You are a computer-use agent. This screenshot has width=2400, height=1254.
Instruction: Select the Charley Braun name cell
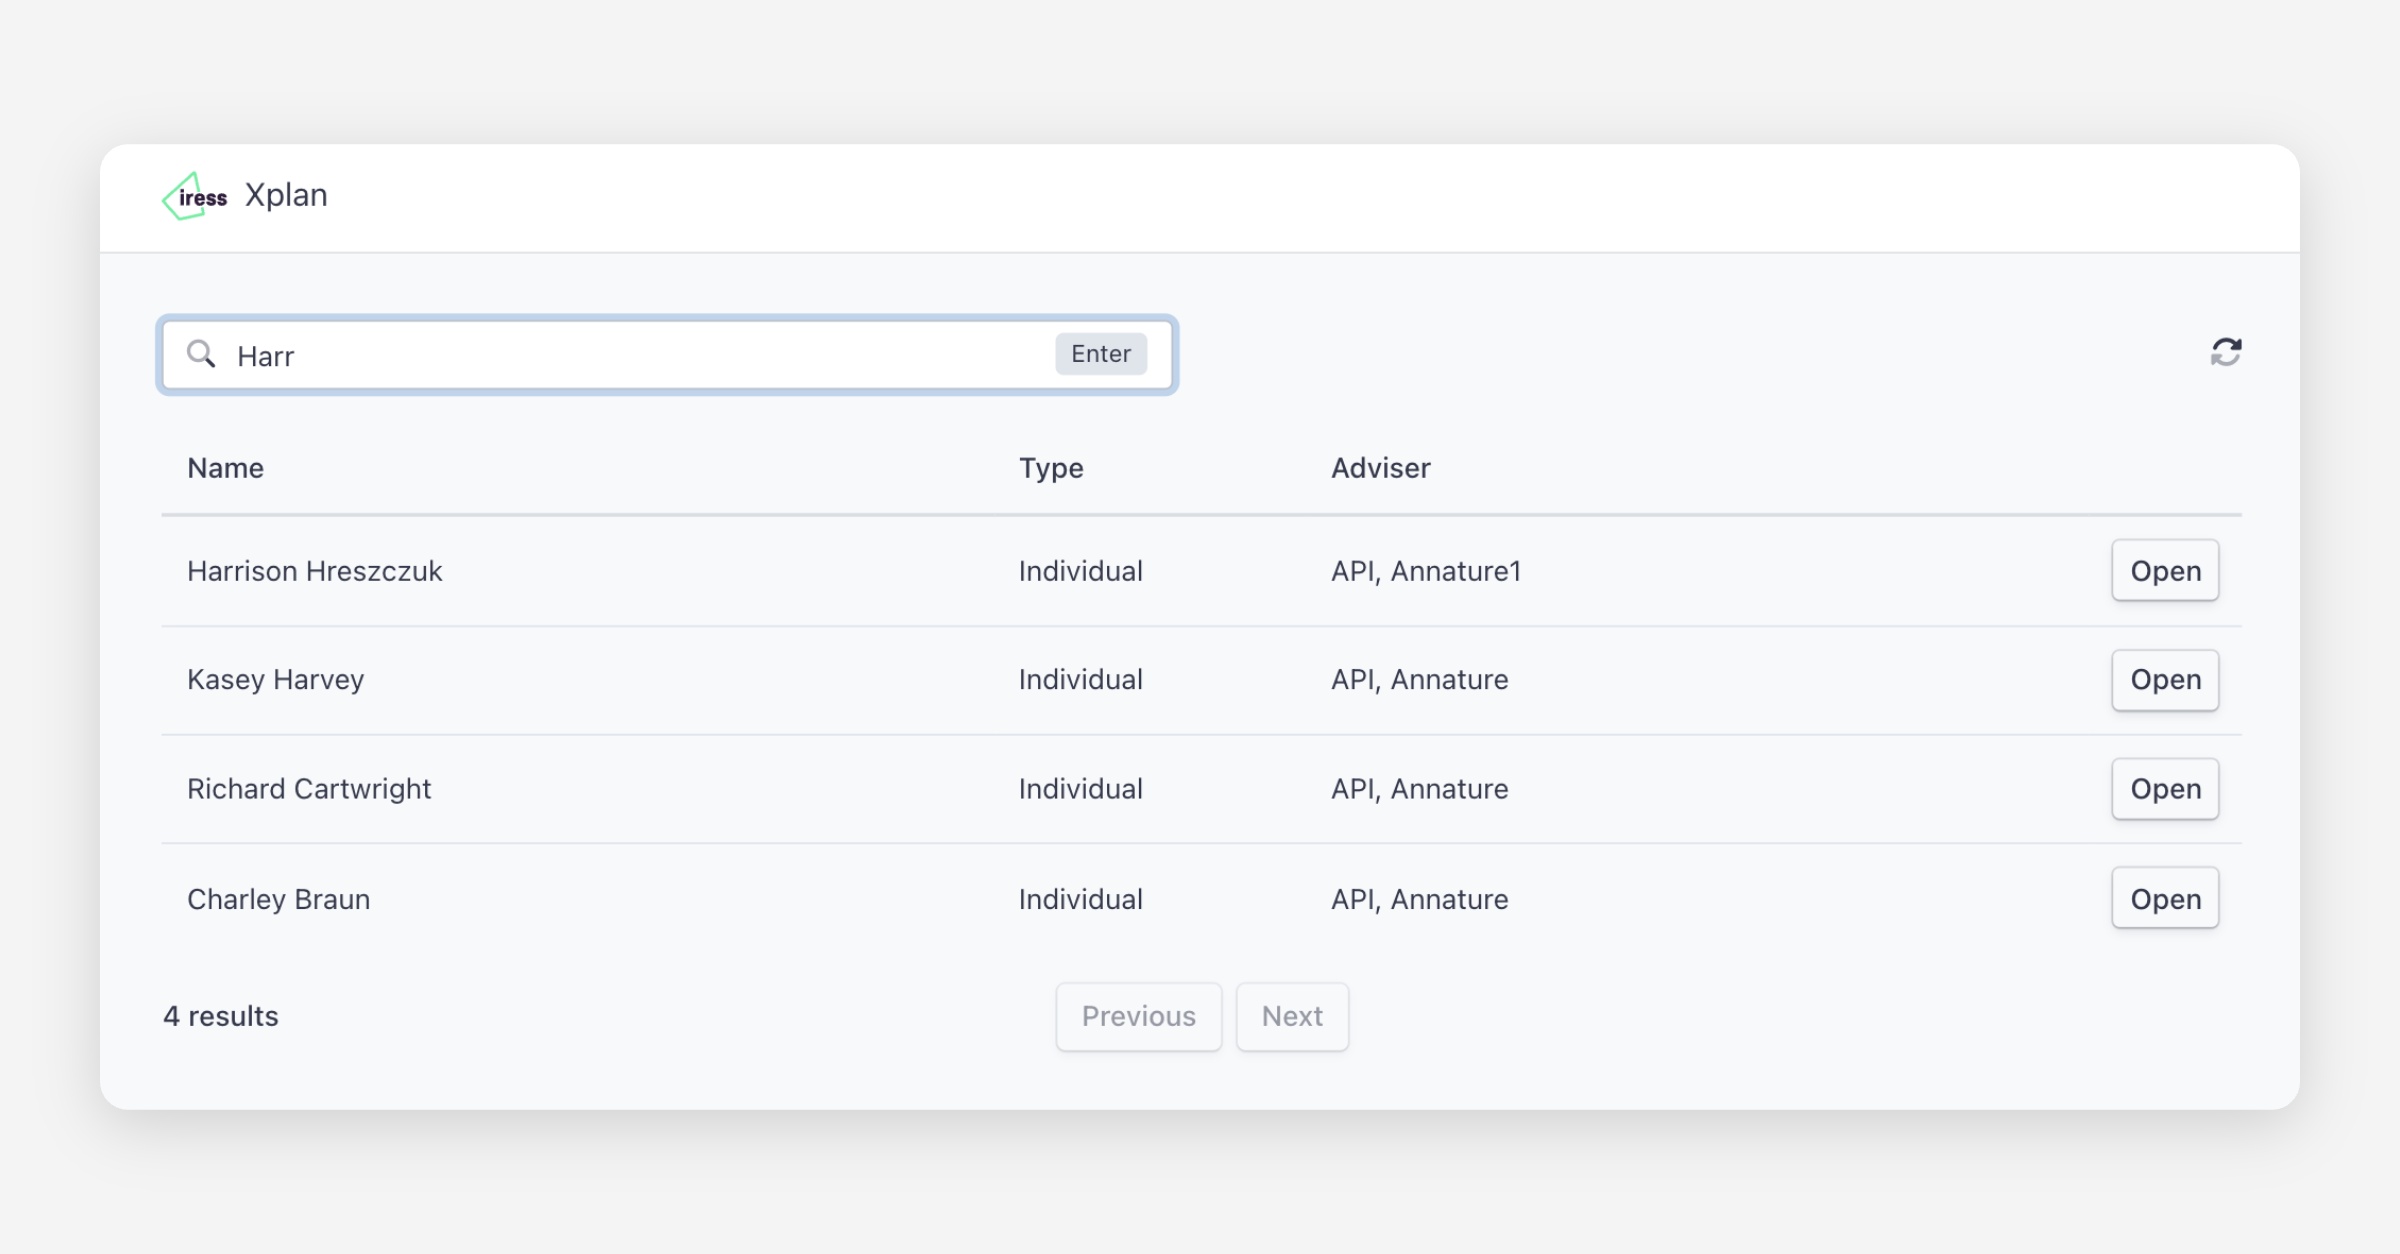[278, 899]
